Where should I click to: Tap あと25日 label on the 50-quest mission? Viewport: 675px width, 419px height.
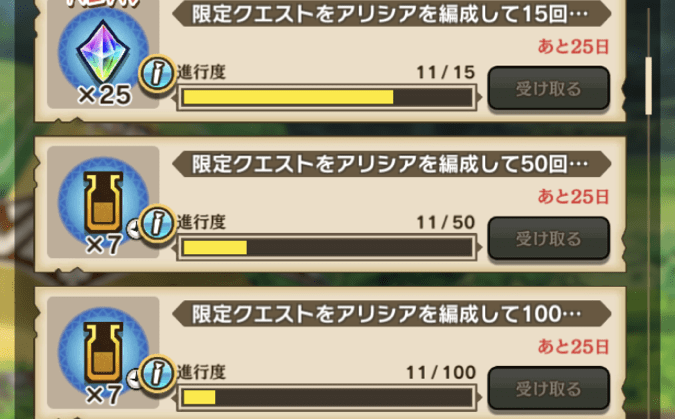(573, 197)
